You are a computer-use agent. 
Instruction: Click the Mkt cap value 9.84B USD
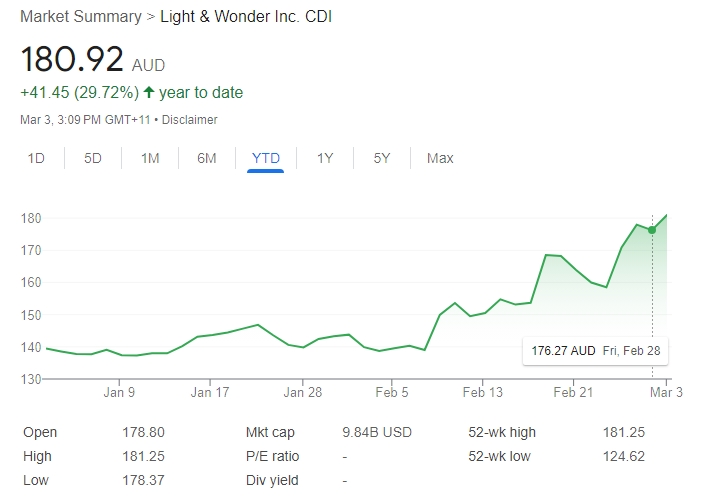point(377,433)
